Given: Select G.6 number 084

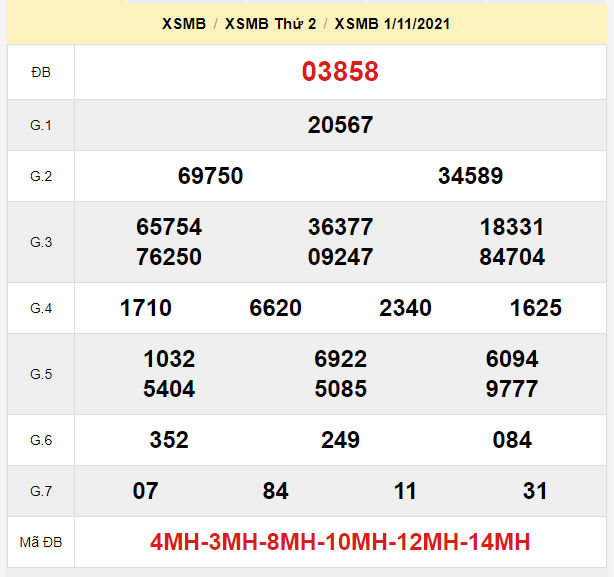Looking at the screenshot, I should coord(512,440).
